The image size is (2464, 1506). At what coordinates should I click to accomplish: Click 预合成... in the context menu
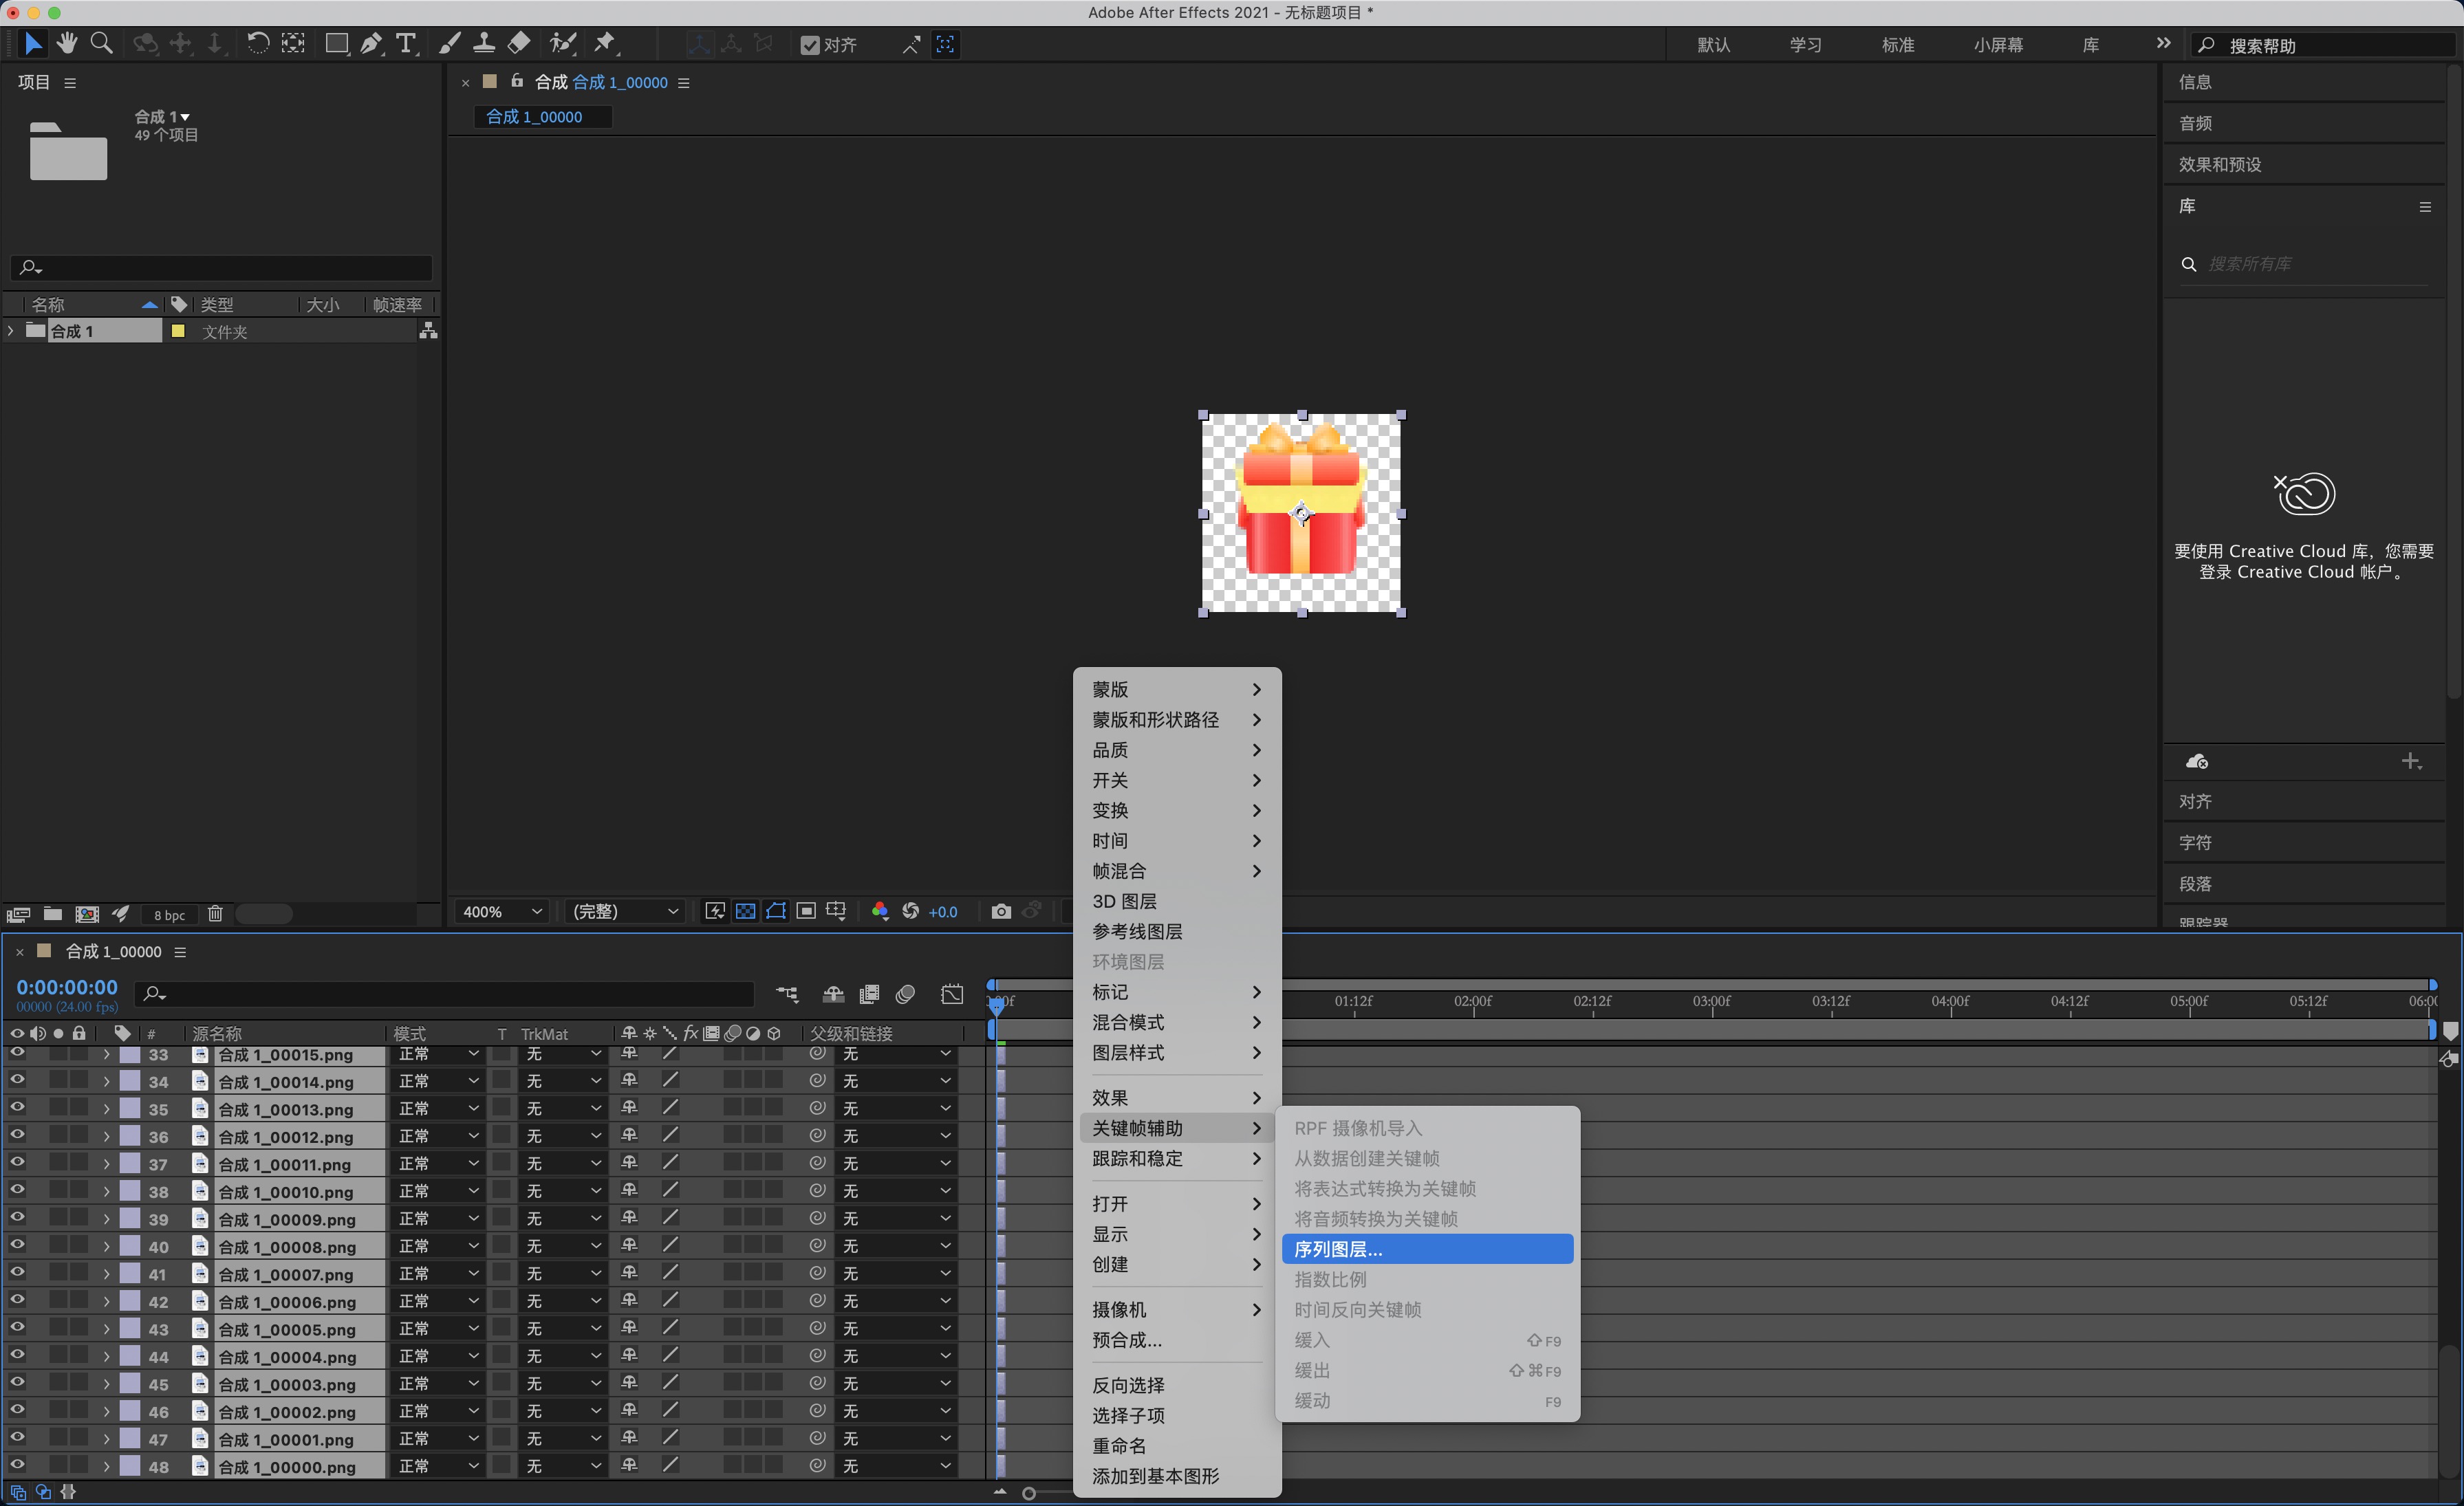click(x=1127, y=1340)
